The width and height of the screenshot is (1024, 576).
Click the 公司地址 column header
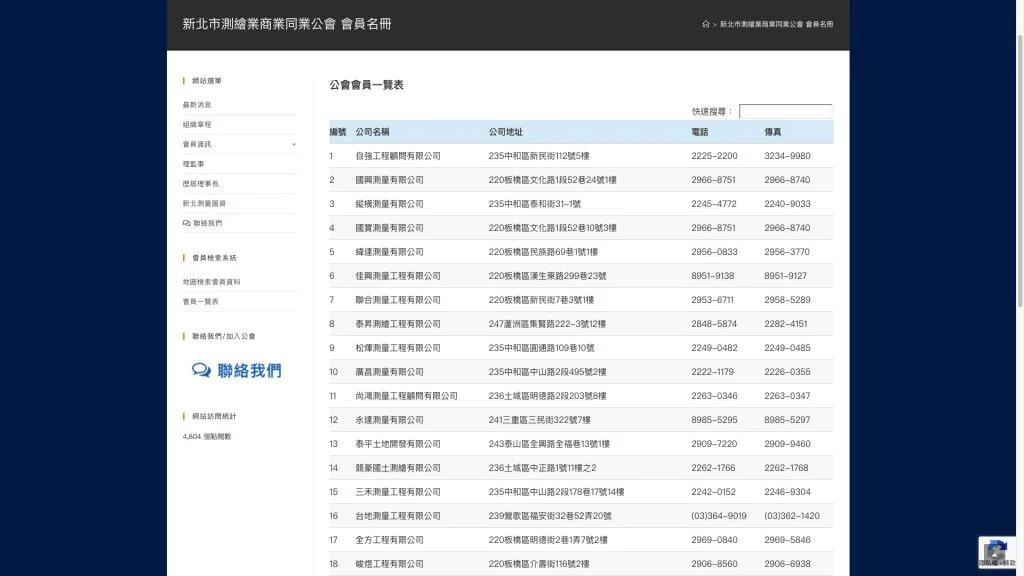pos(505,132)
